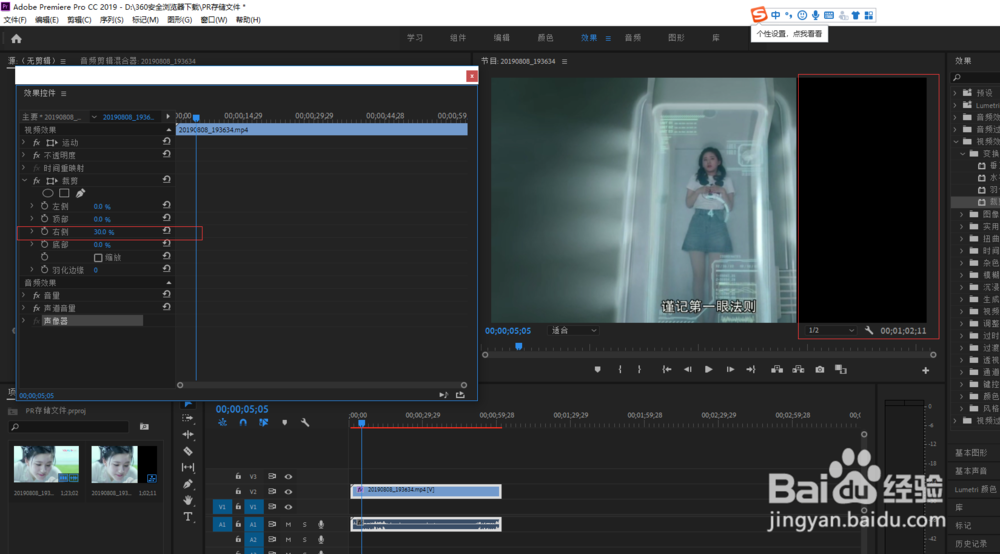Step forward one frame

click(730, 370)
